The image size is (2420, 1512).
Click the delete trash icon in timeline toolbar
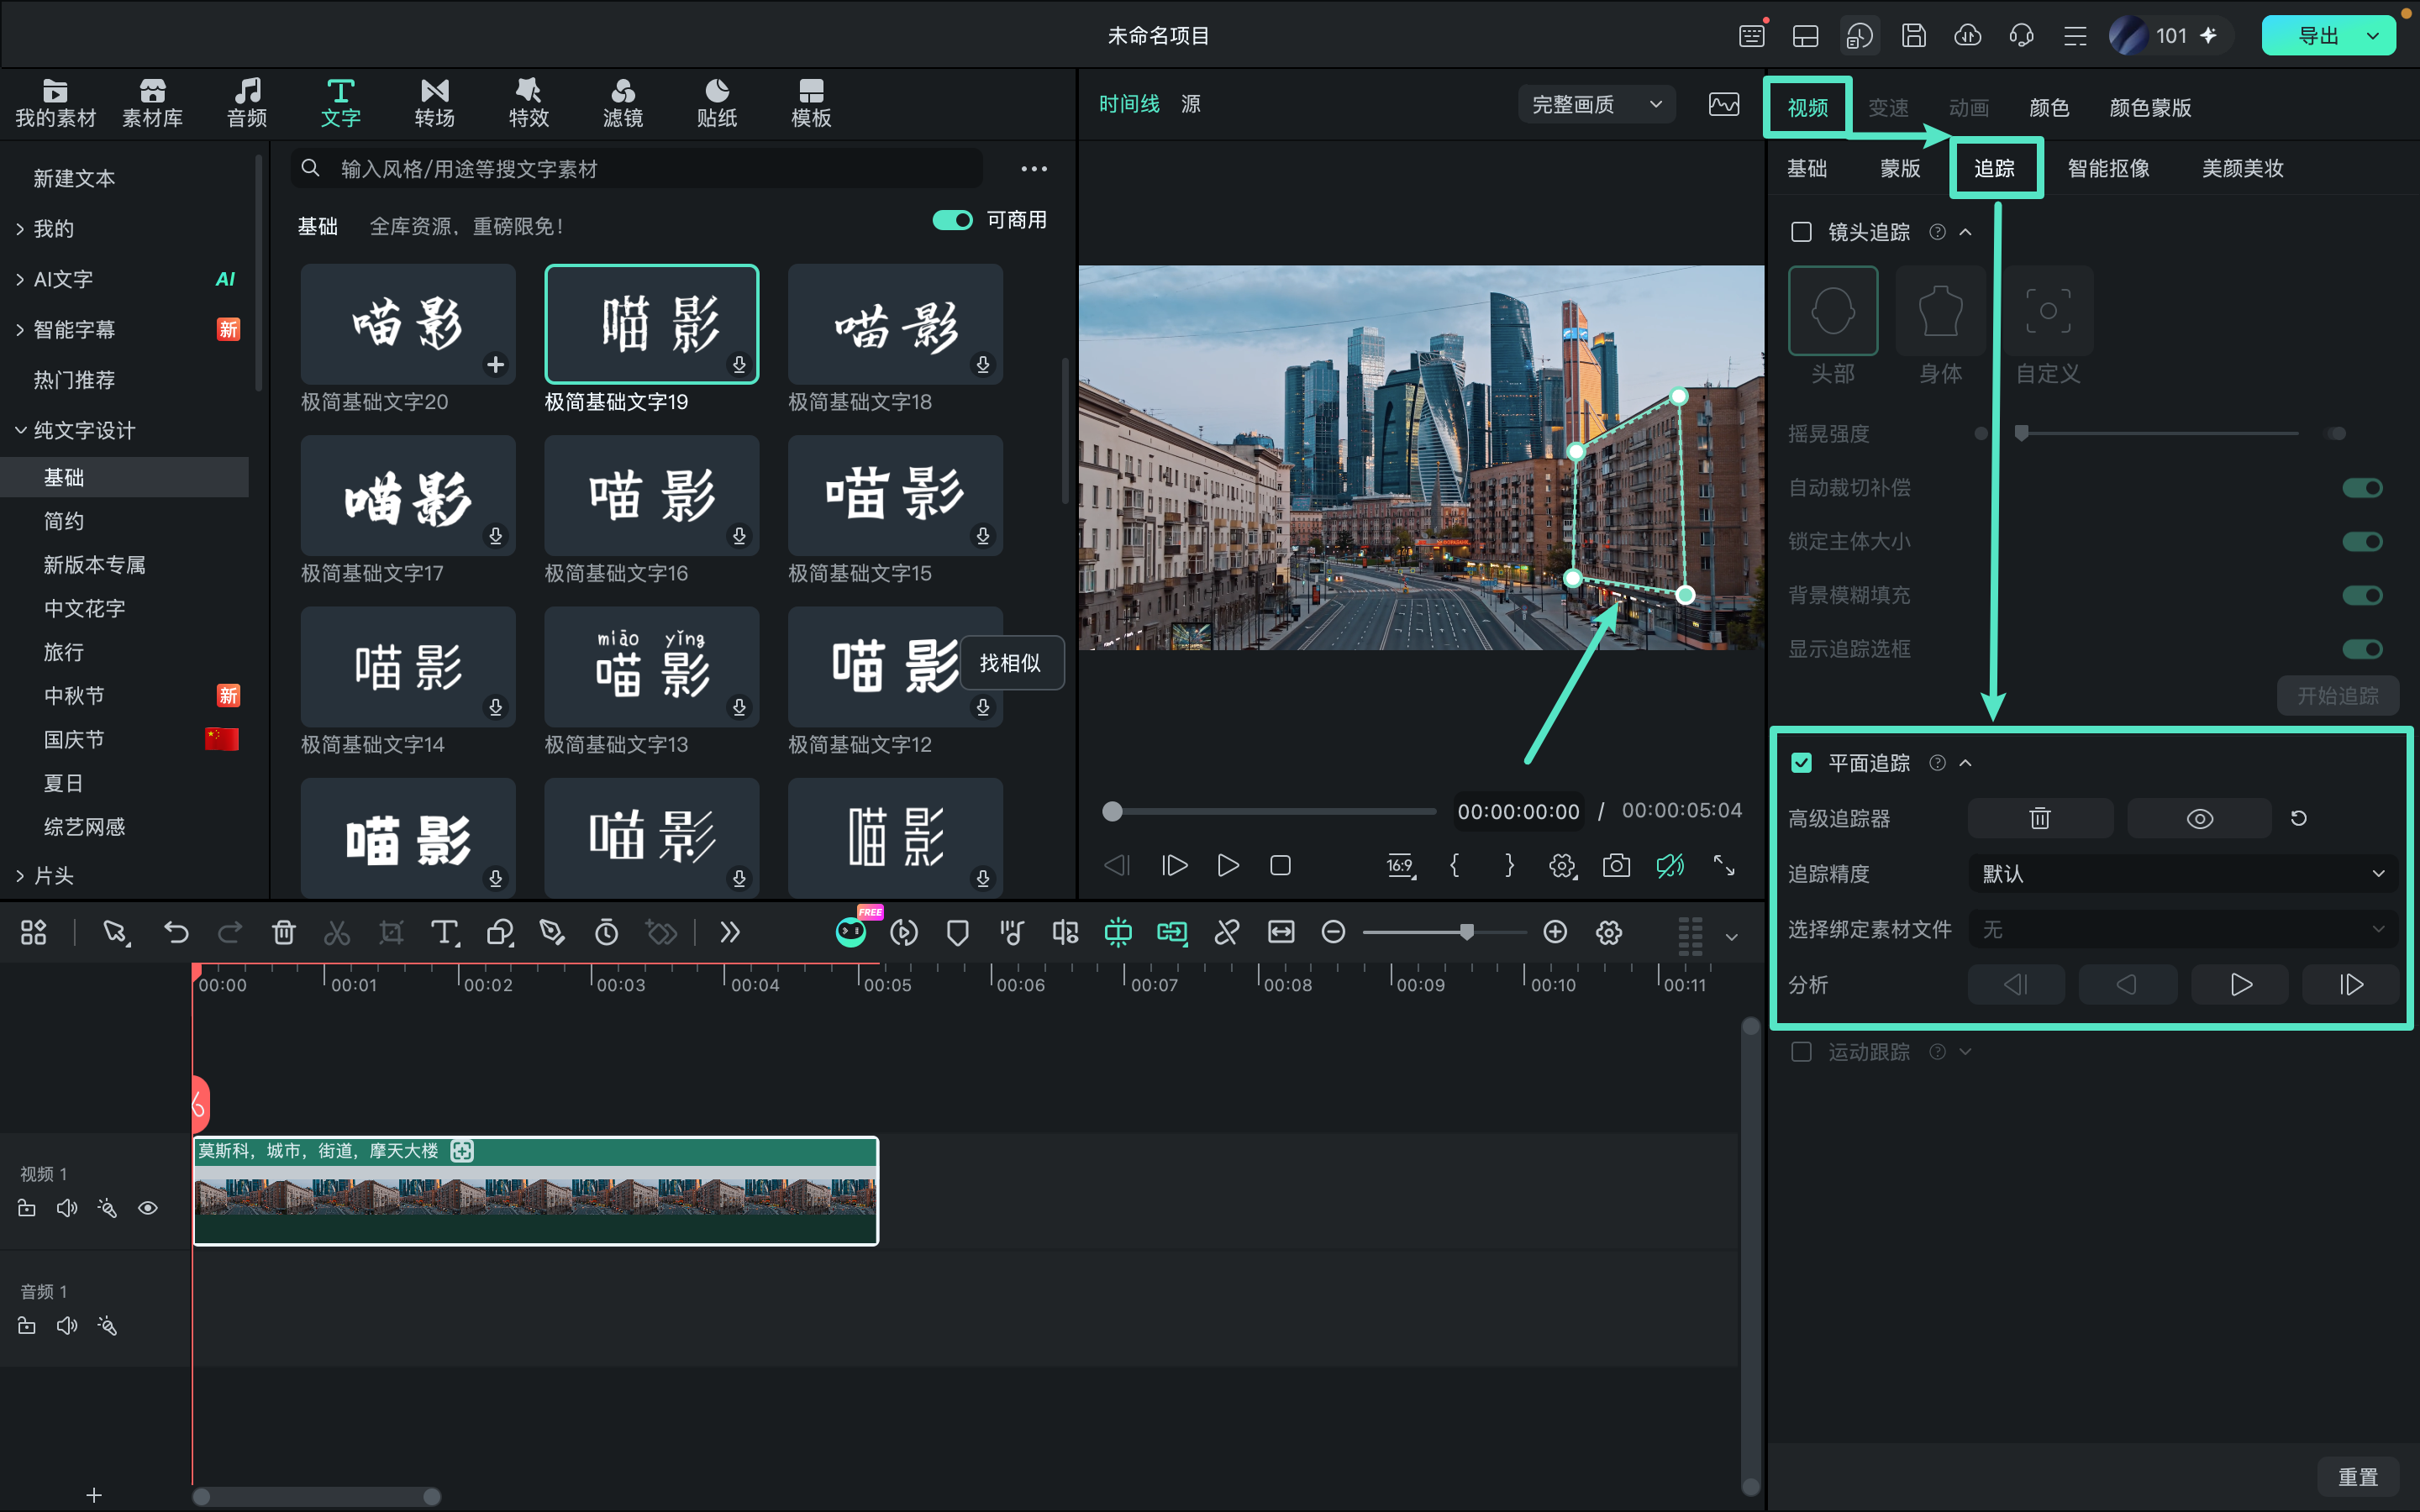tap(283, 932)
